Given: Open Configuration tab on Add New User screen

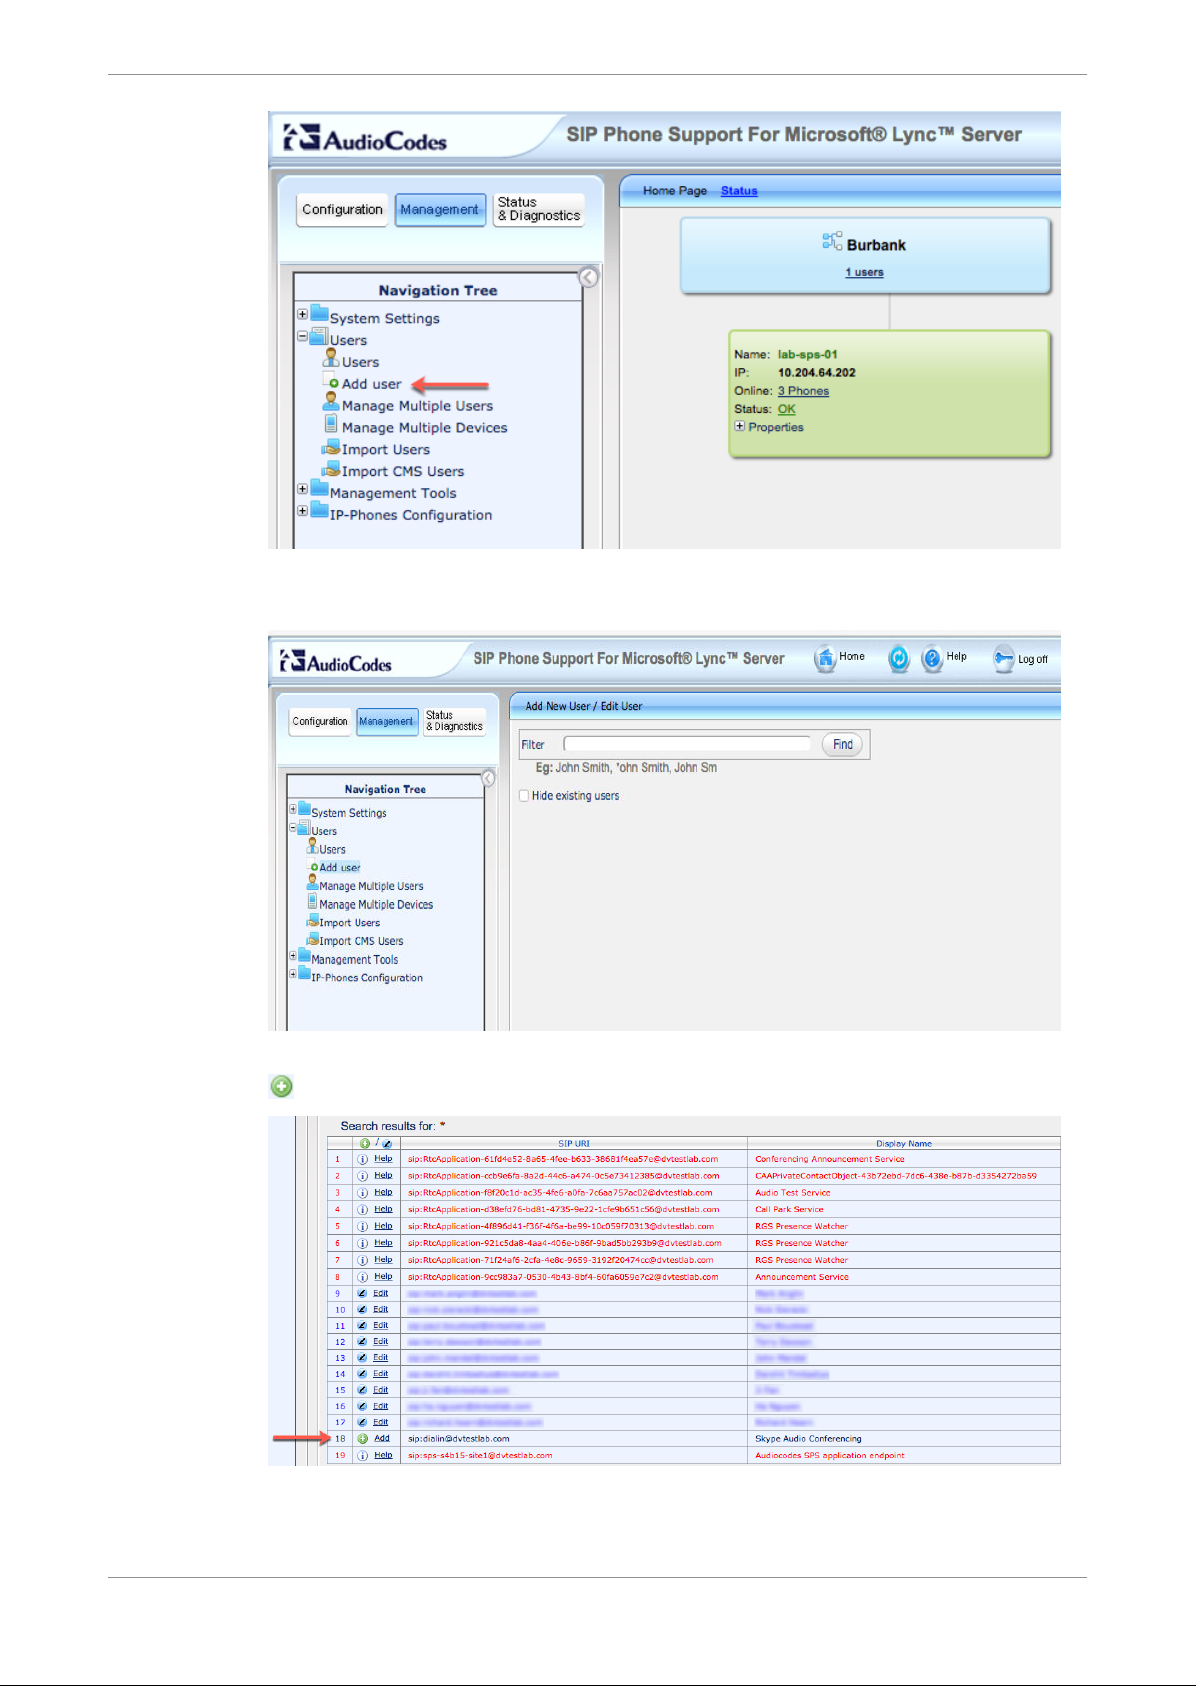Looking at the screenshot, I should point(320,722).
